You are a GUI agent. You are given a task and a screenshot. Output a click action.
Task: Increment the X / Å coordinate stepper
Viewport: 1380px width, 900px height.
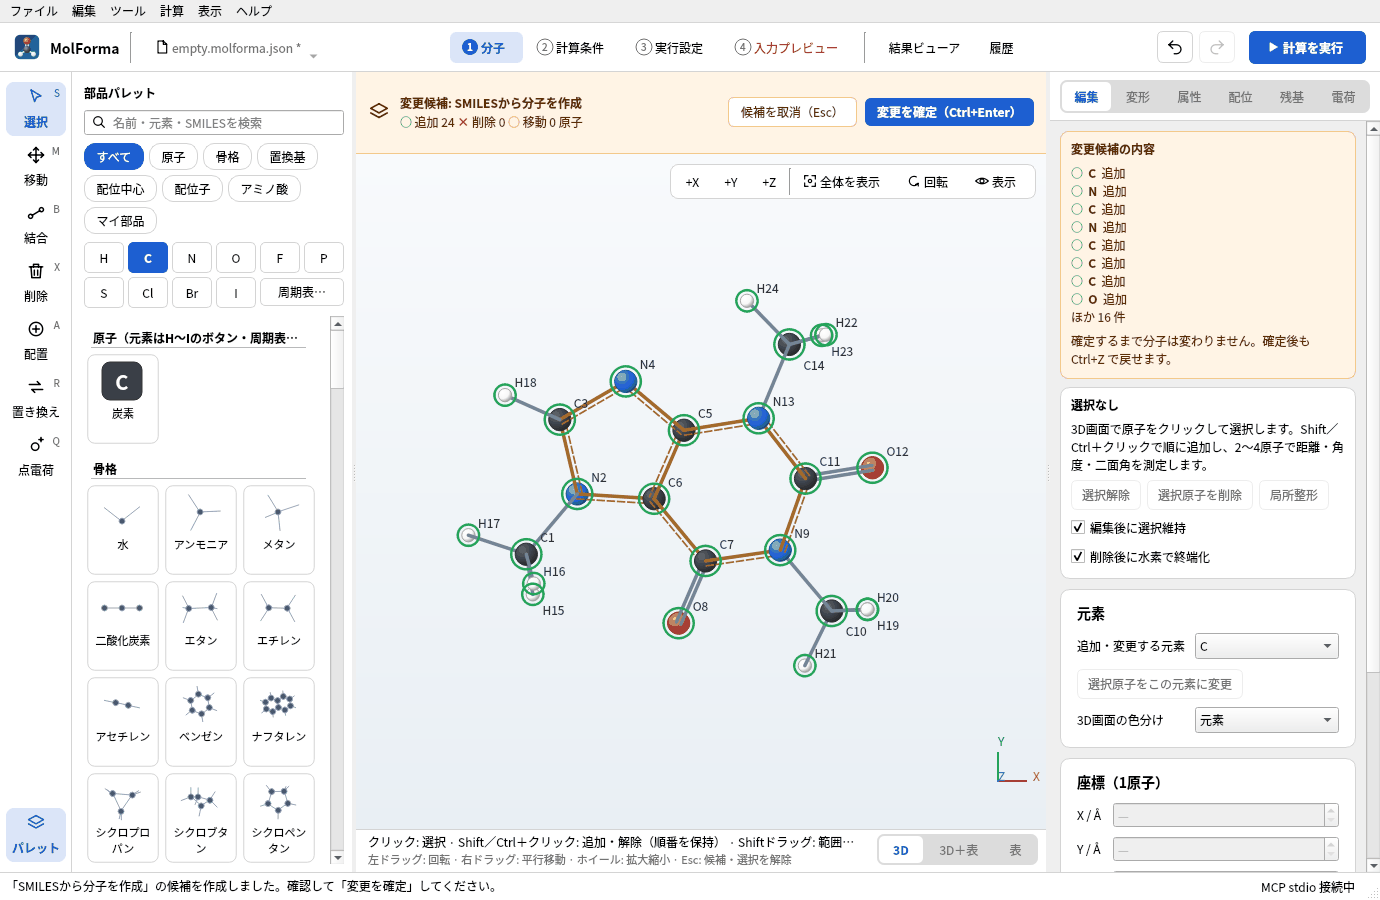(1331, 810)
